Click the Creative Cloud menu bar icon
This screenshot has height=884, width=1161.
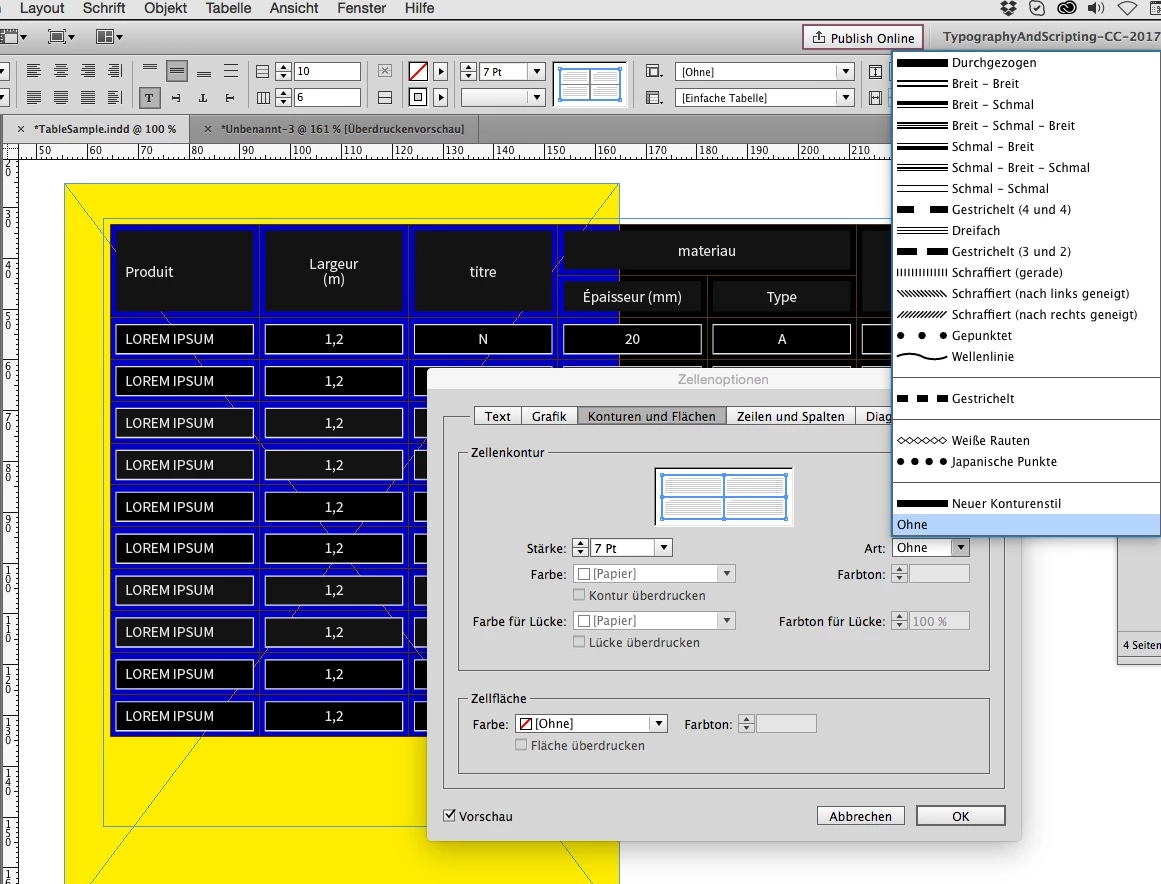coord(1066,8)
